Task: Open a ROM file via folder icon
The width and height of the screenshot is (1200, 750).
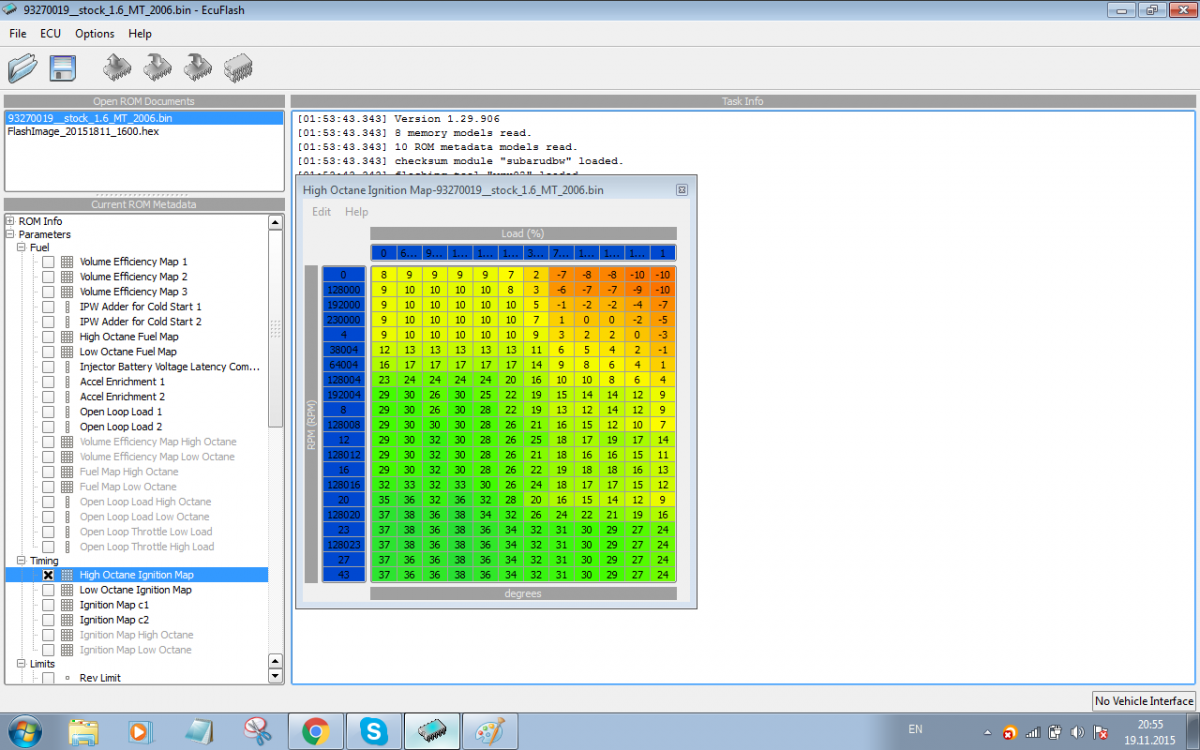Action: 22,68
